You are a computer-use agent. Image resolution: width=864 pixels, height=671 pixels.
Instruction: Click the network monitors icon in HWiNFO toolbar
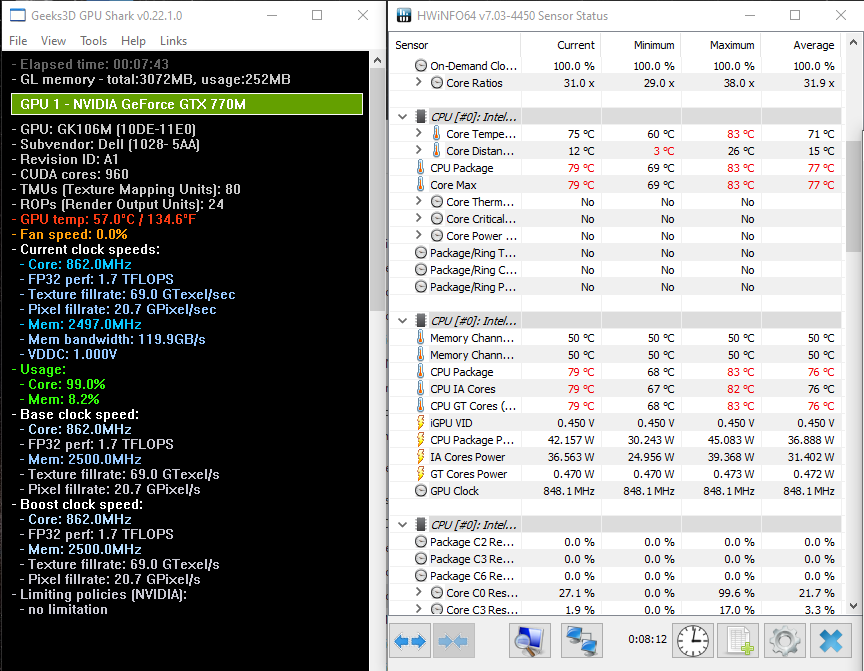tap(582, 641)
